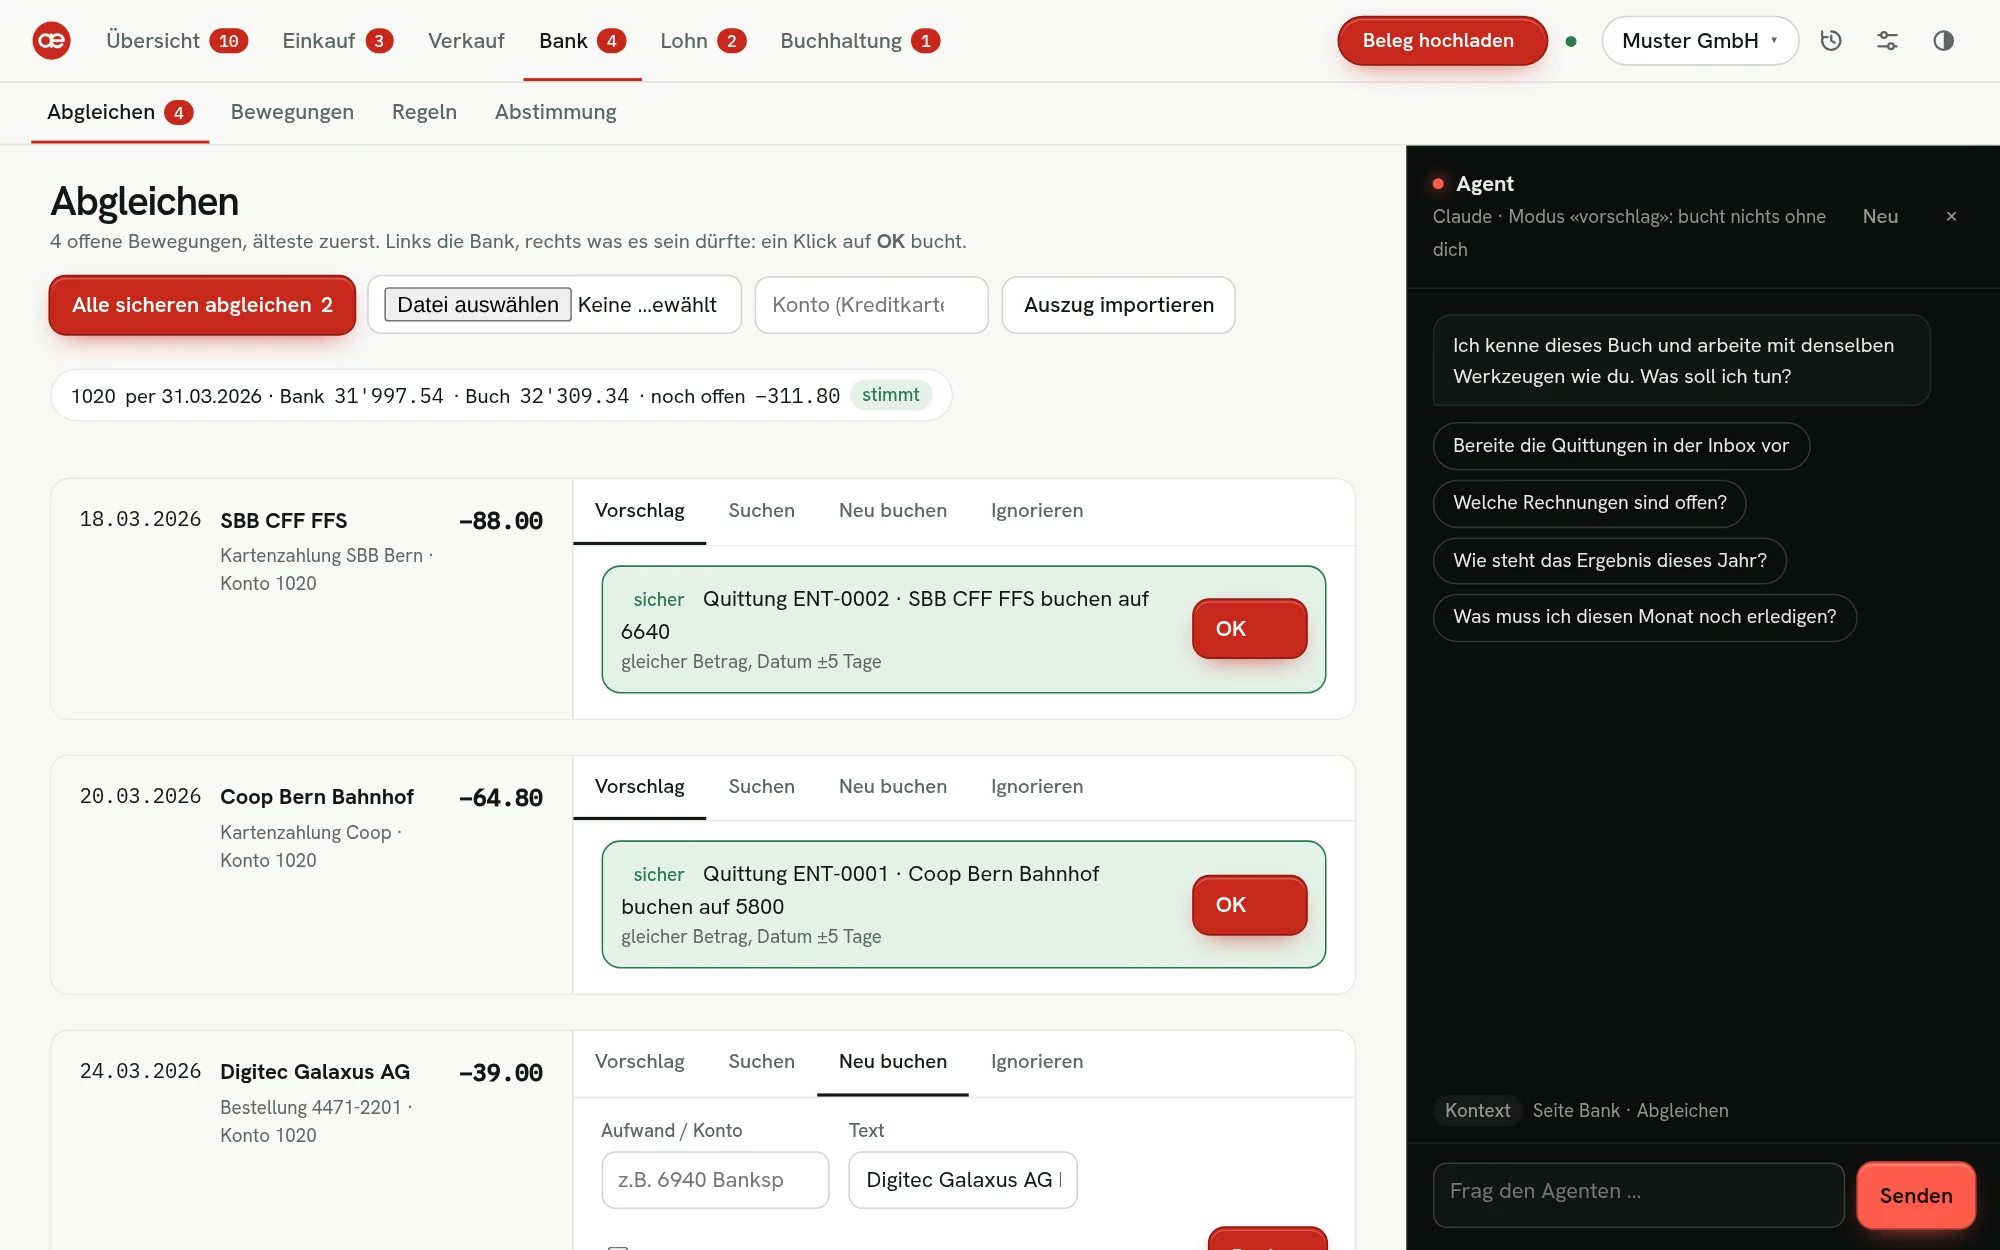Click the Senden button
2000x1250 pixels.
click(1916, 1195)
